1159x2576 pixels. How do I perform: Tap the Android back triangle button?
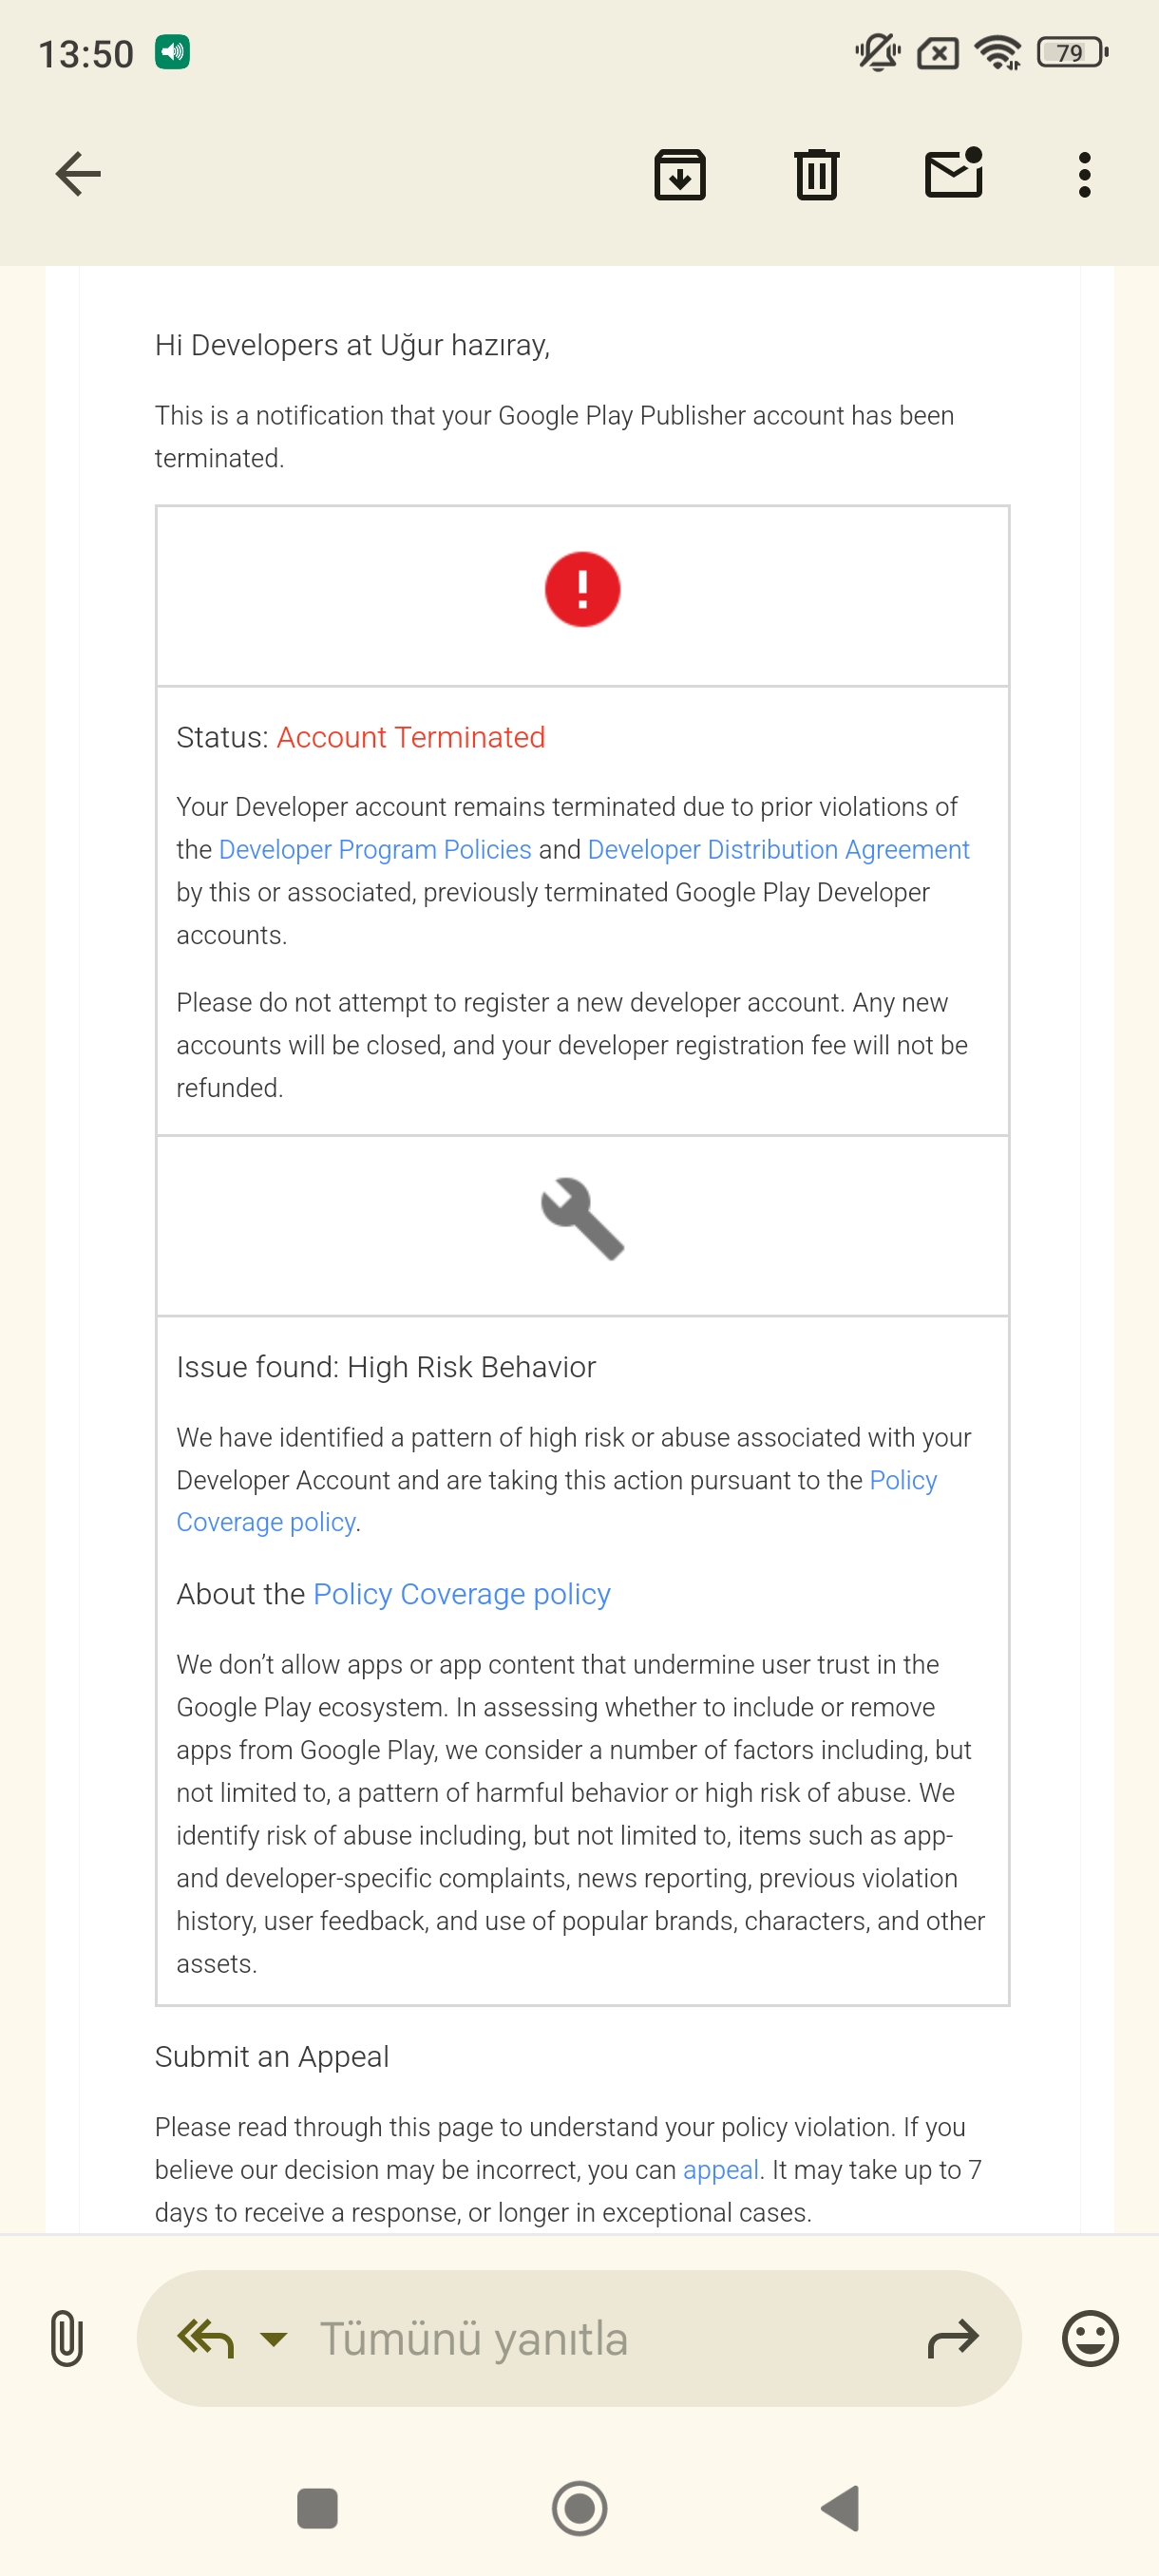[x=840, y=2507]
